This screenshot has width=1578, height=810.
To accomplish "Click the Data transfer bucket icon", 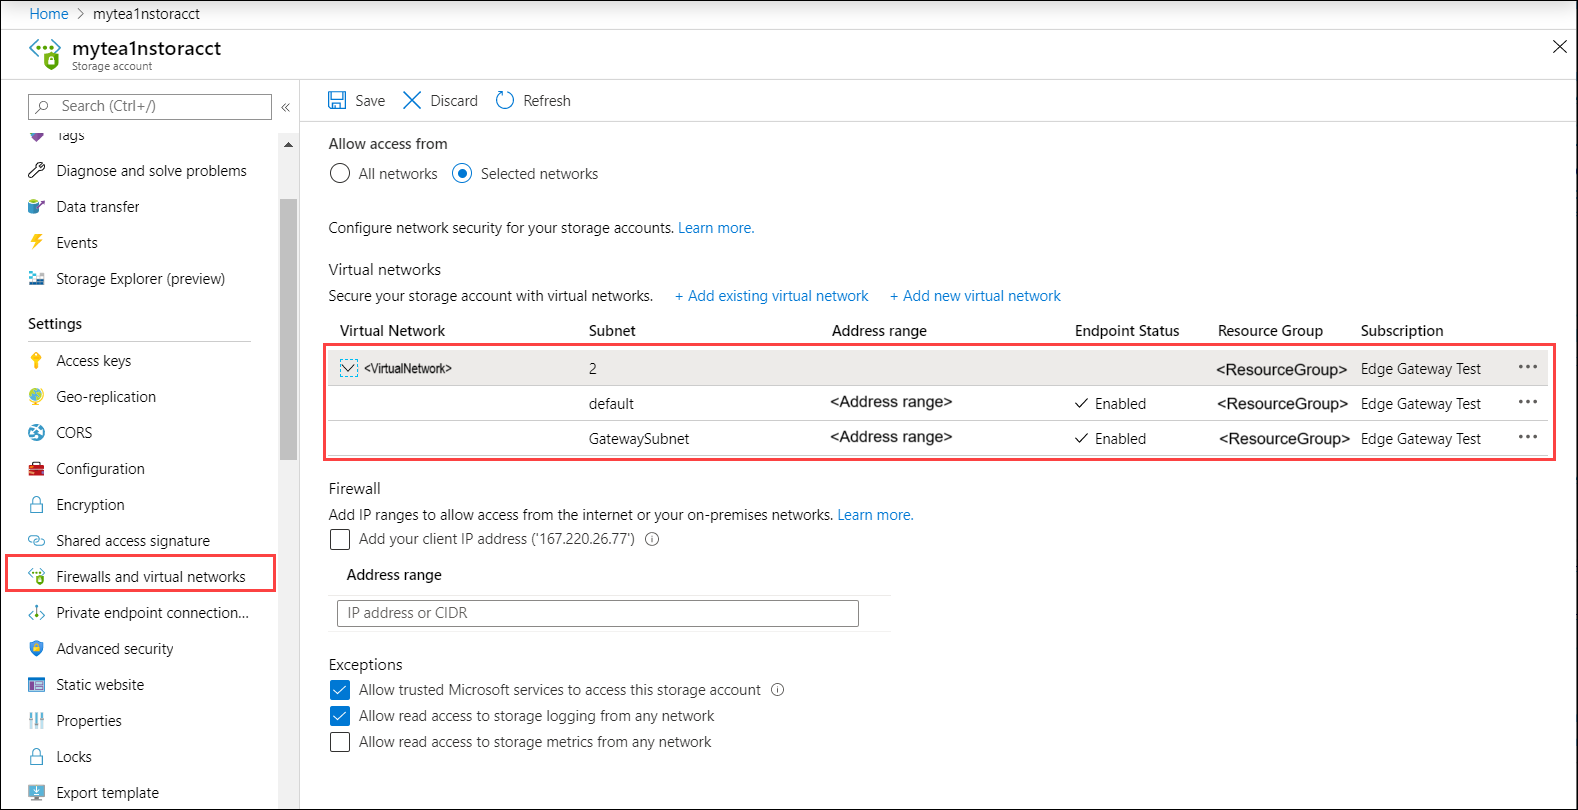I will 37,206.
